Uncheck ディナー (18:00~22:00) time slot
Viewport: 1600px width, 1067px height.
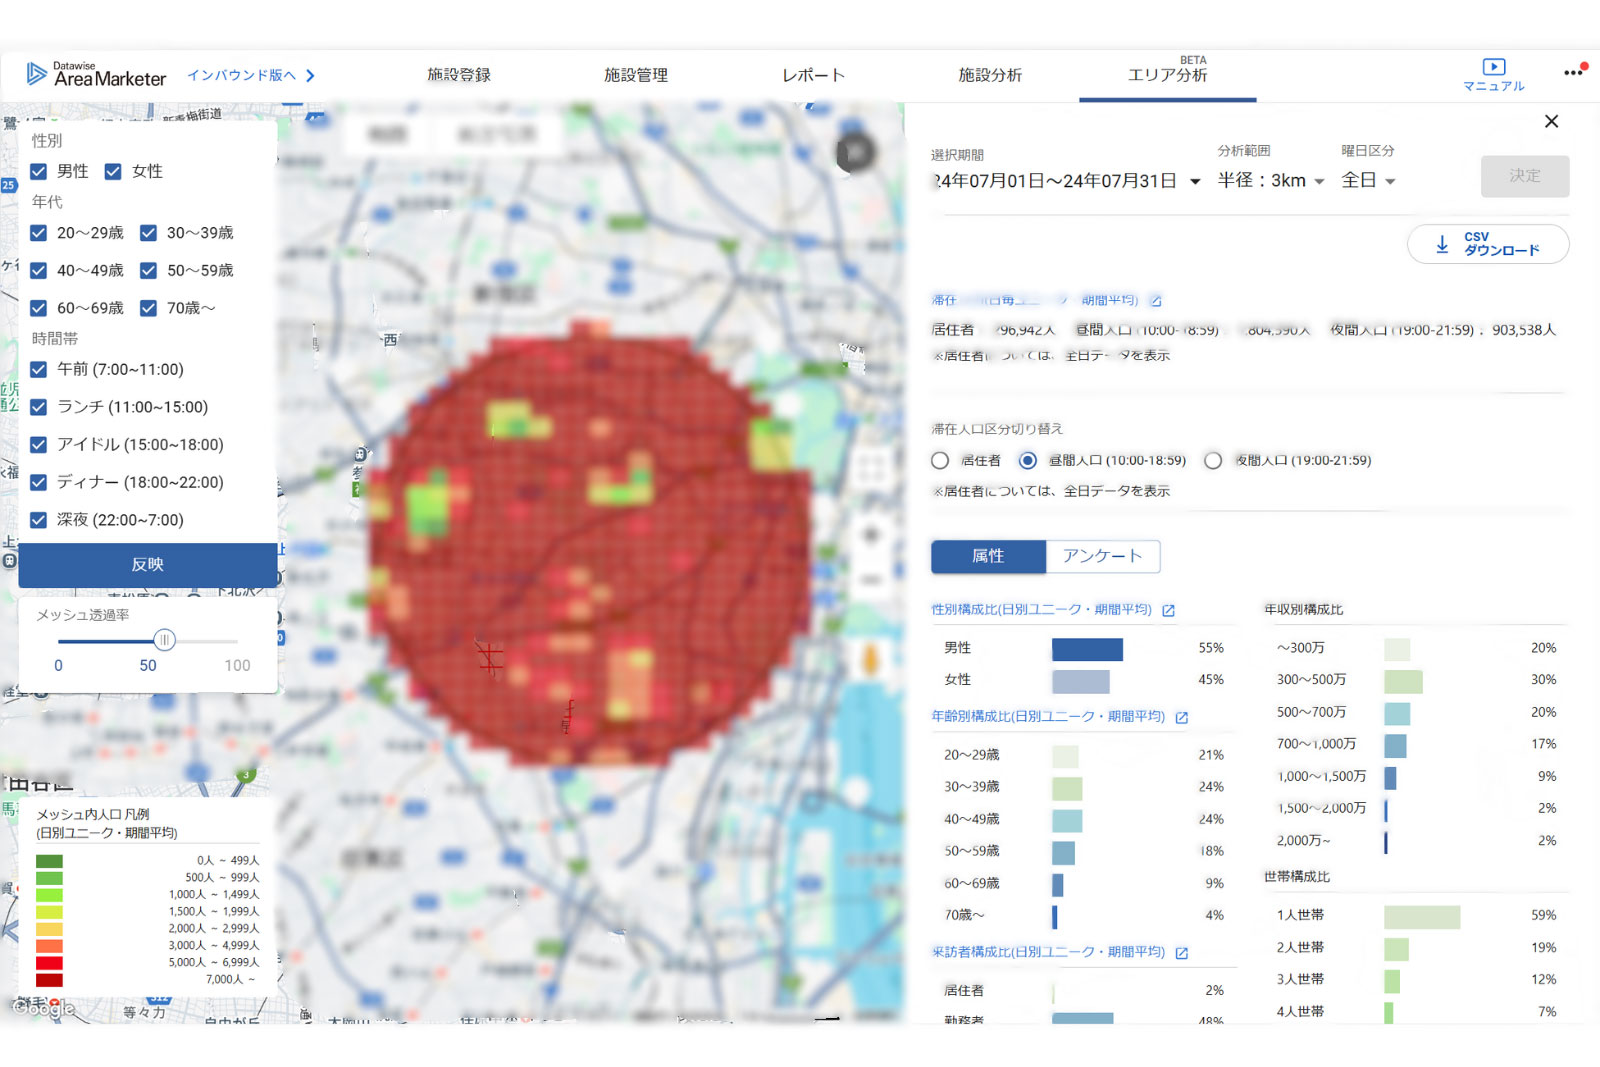click(38, 482)
